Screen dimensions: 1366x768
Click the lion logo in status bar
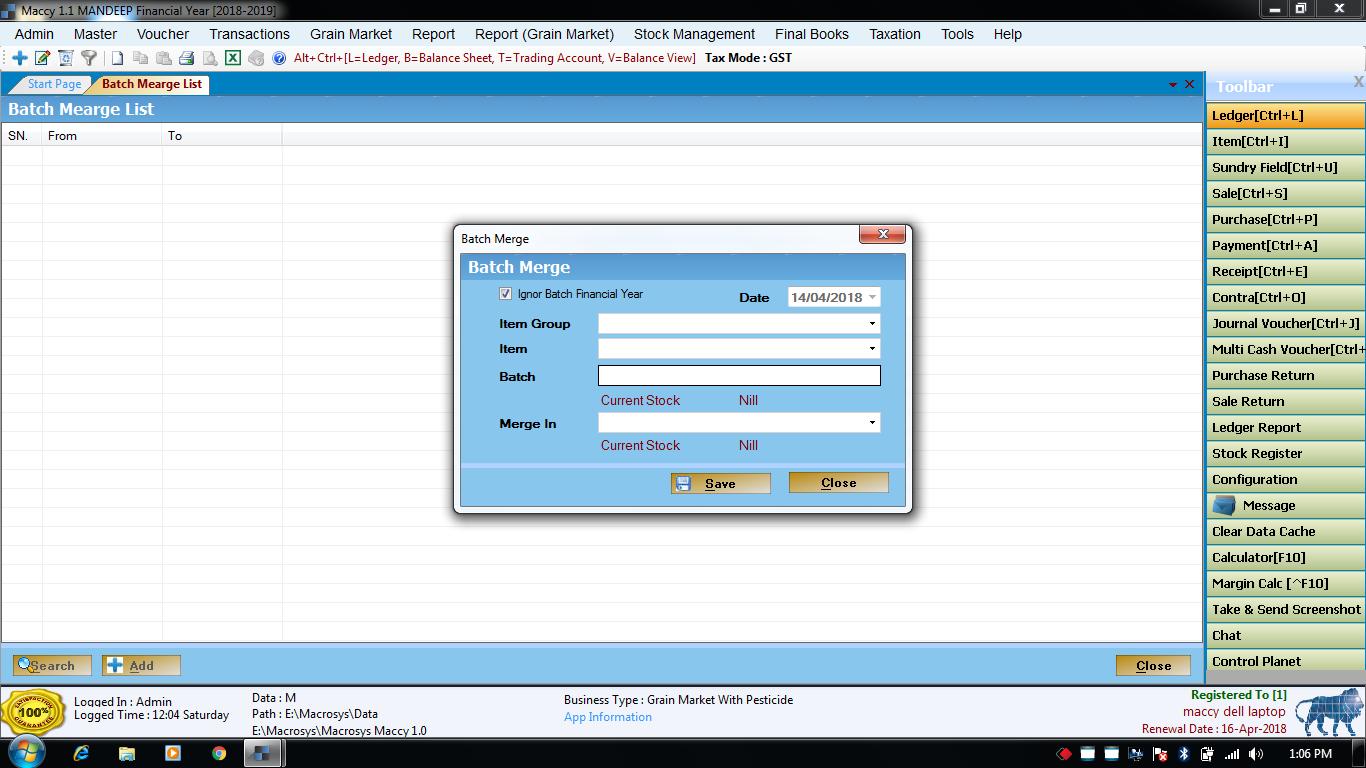pyautogui.click(x=1328, y=713)
